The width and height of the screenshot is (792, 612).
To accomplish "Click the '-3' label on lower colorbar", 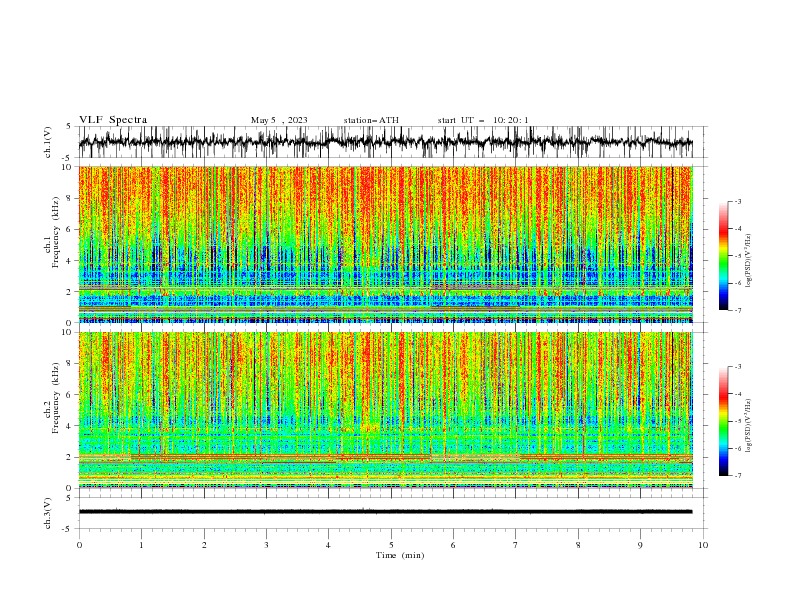I will [738, 367].
